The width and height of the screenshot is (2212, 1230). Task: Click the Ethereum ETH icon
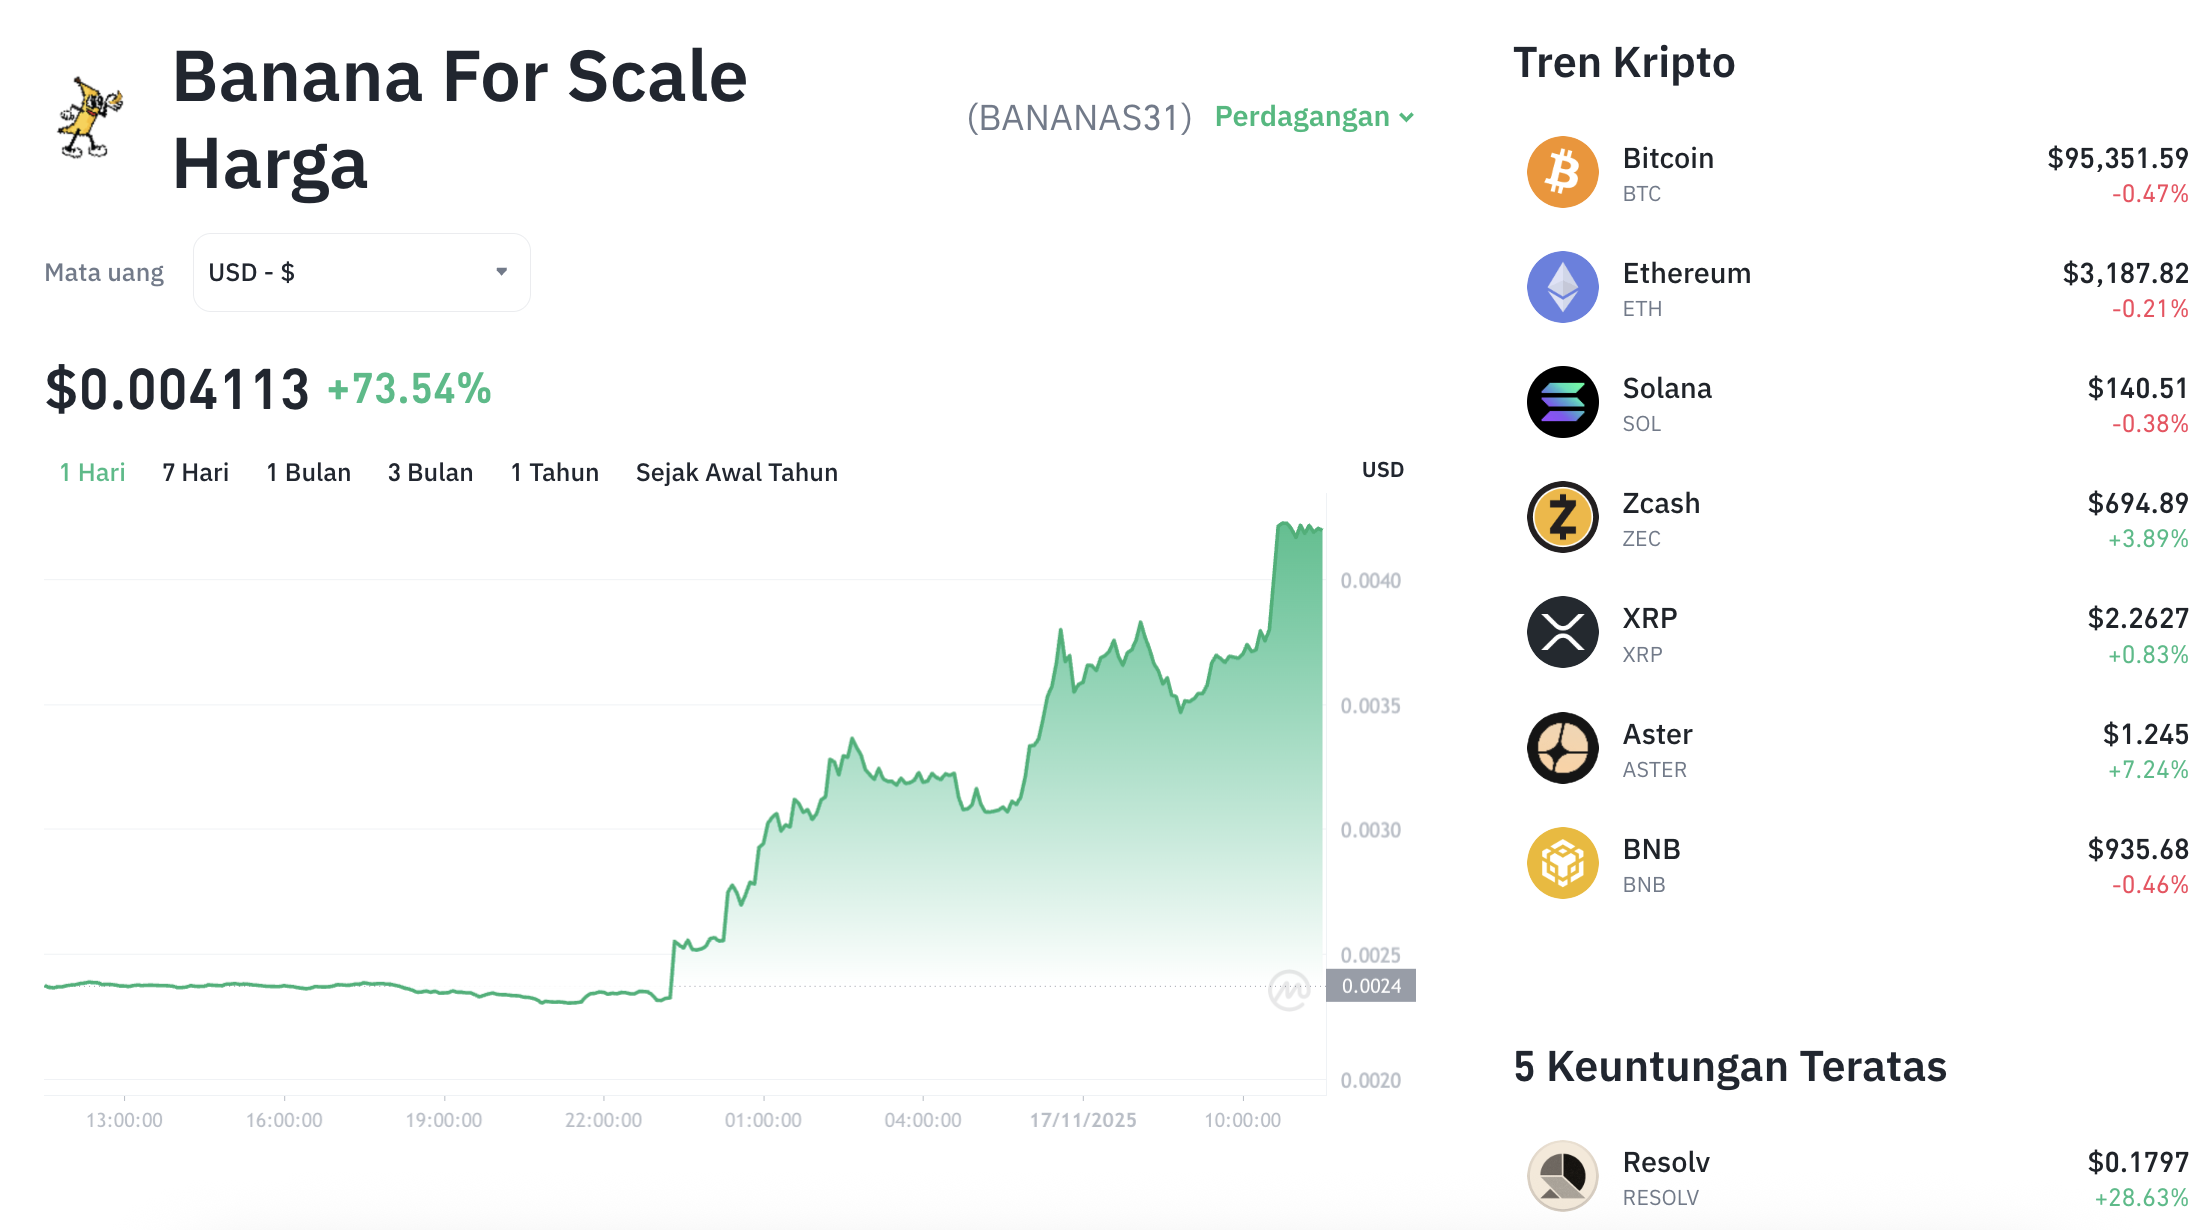click(1562, 287)
